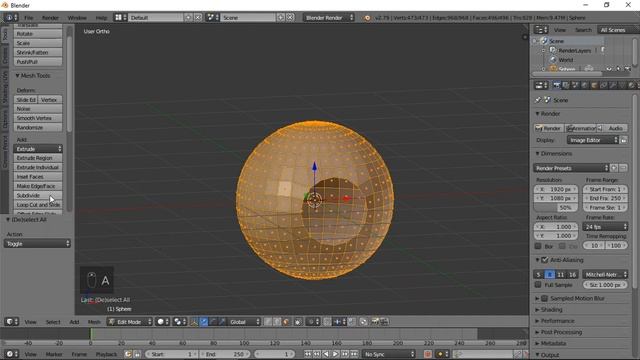Delete the current scene with X button
Screen dimensions: 640x360
point(290,18)
